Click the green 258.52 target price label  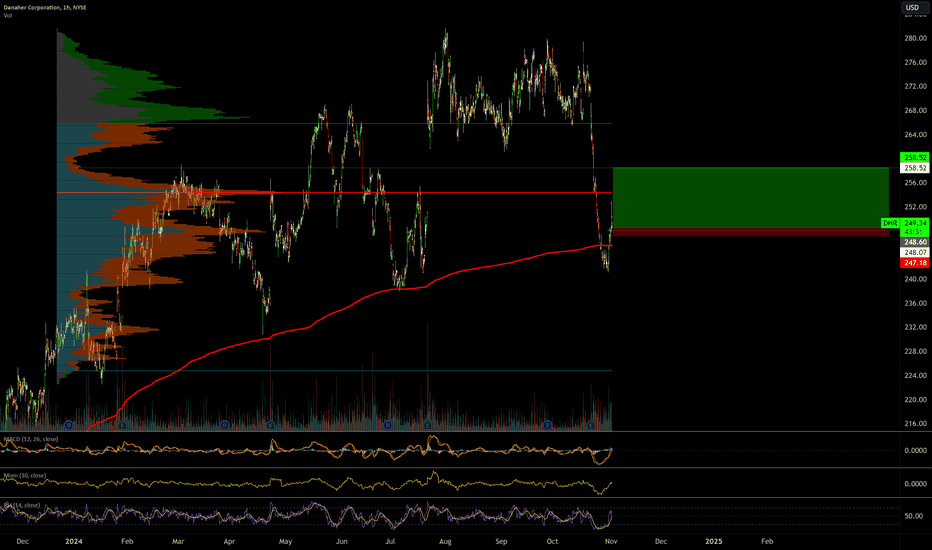pyautogui.click(x=915, y=157)
